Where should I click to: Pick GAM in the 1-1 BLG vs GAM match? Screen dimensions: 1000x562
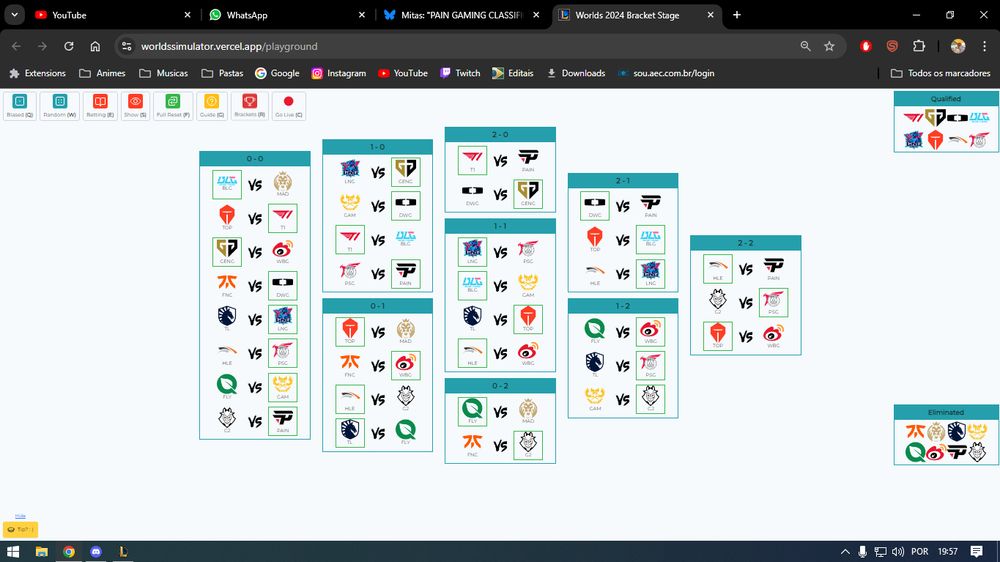[528, 286]
